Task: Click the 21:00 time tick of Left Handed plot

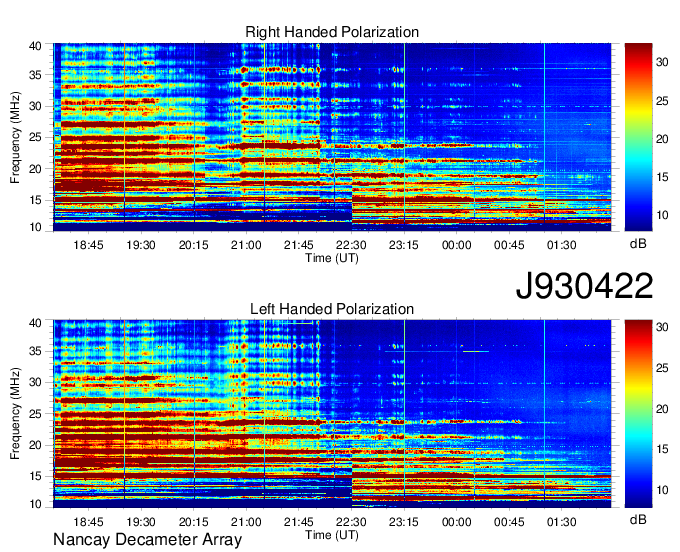Action: 246,522
